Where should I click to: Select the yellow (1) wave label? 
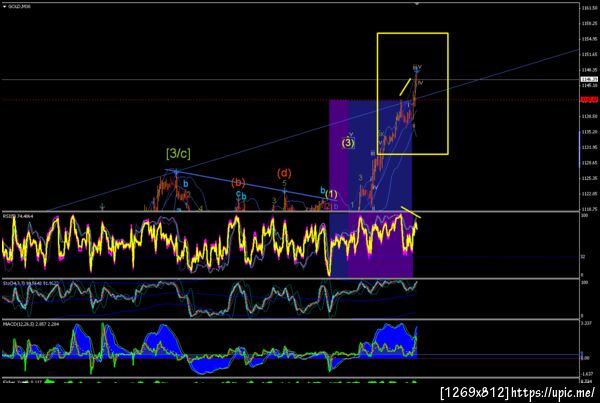point(331,194)
